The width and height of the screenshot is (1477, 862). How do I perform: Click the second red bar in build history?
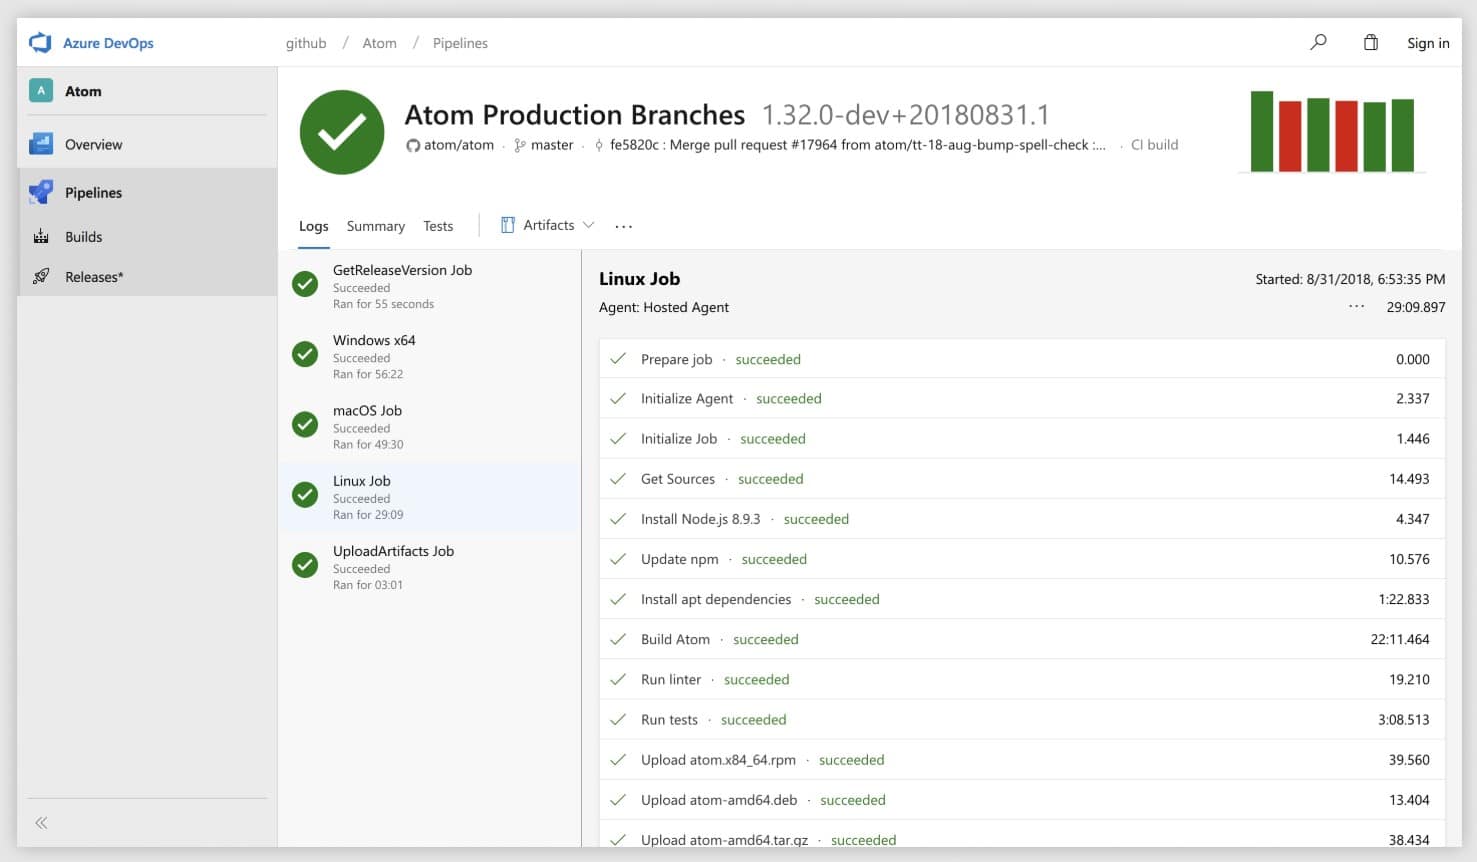click(x=1346, y=136)
